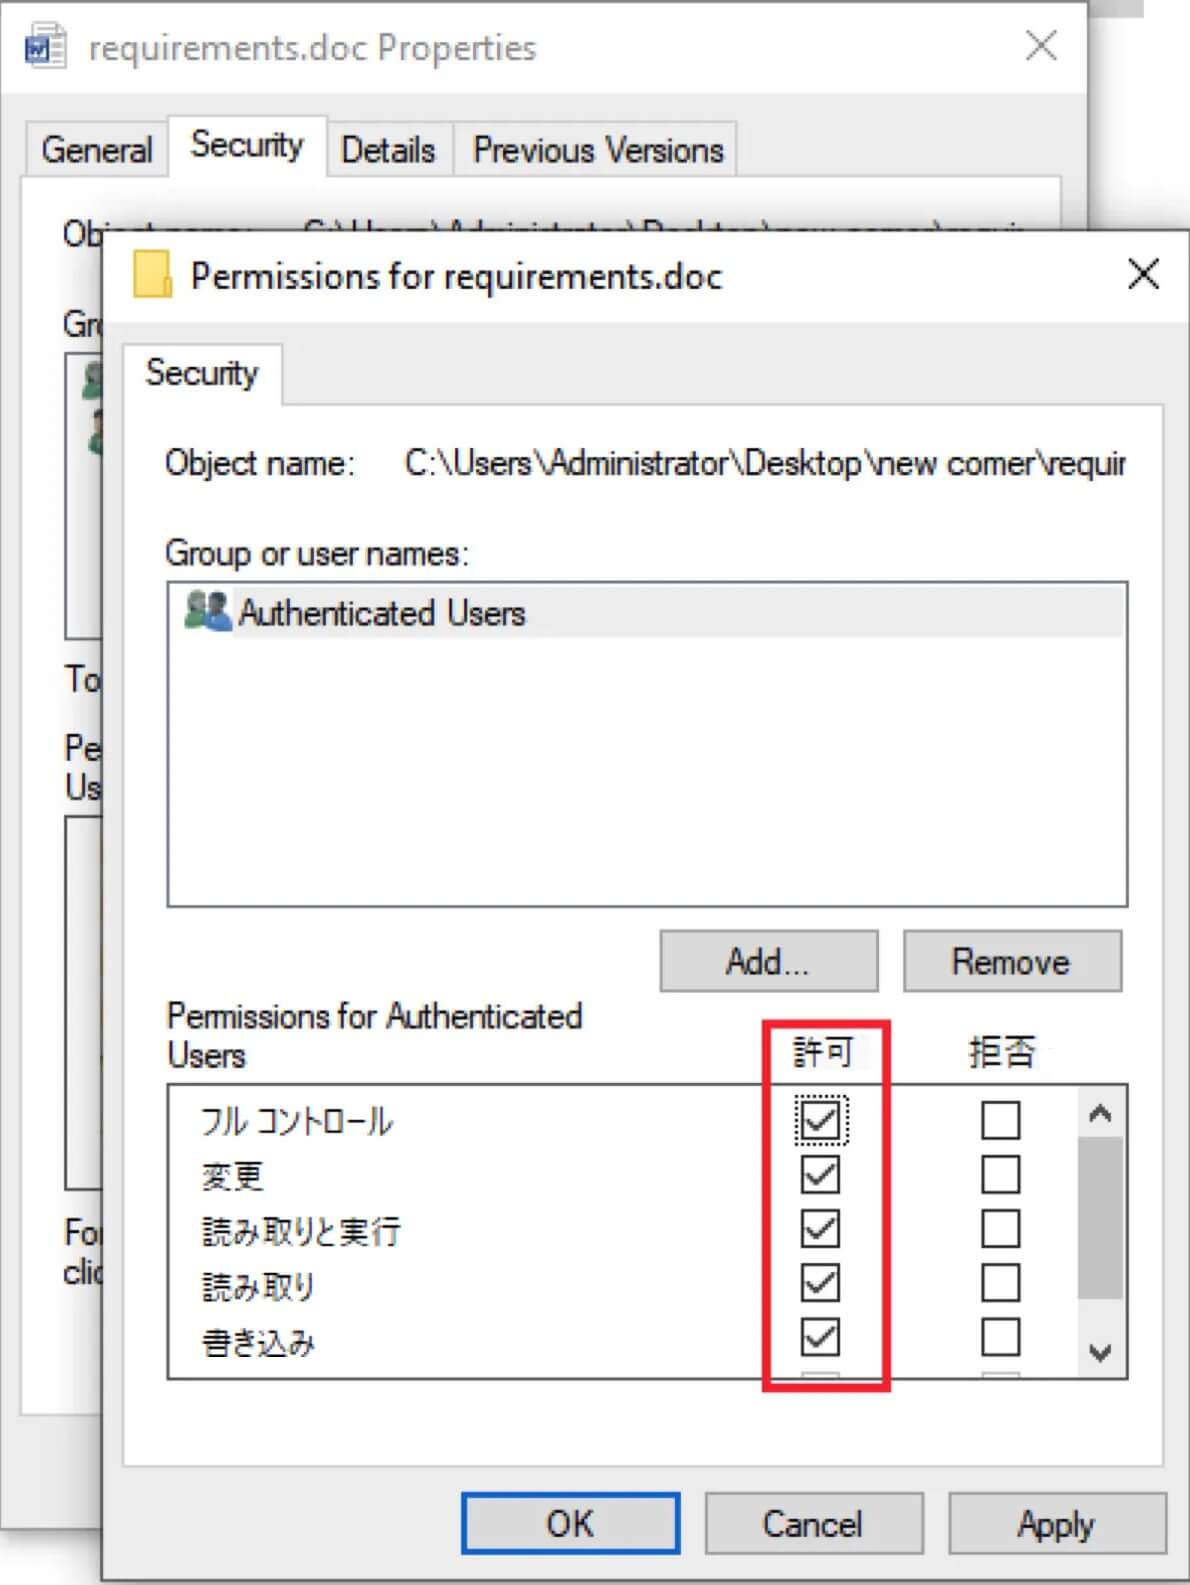Screen dimensions: 1190x1585
Task: Open the Details tab
Action: tap(388, 150)
